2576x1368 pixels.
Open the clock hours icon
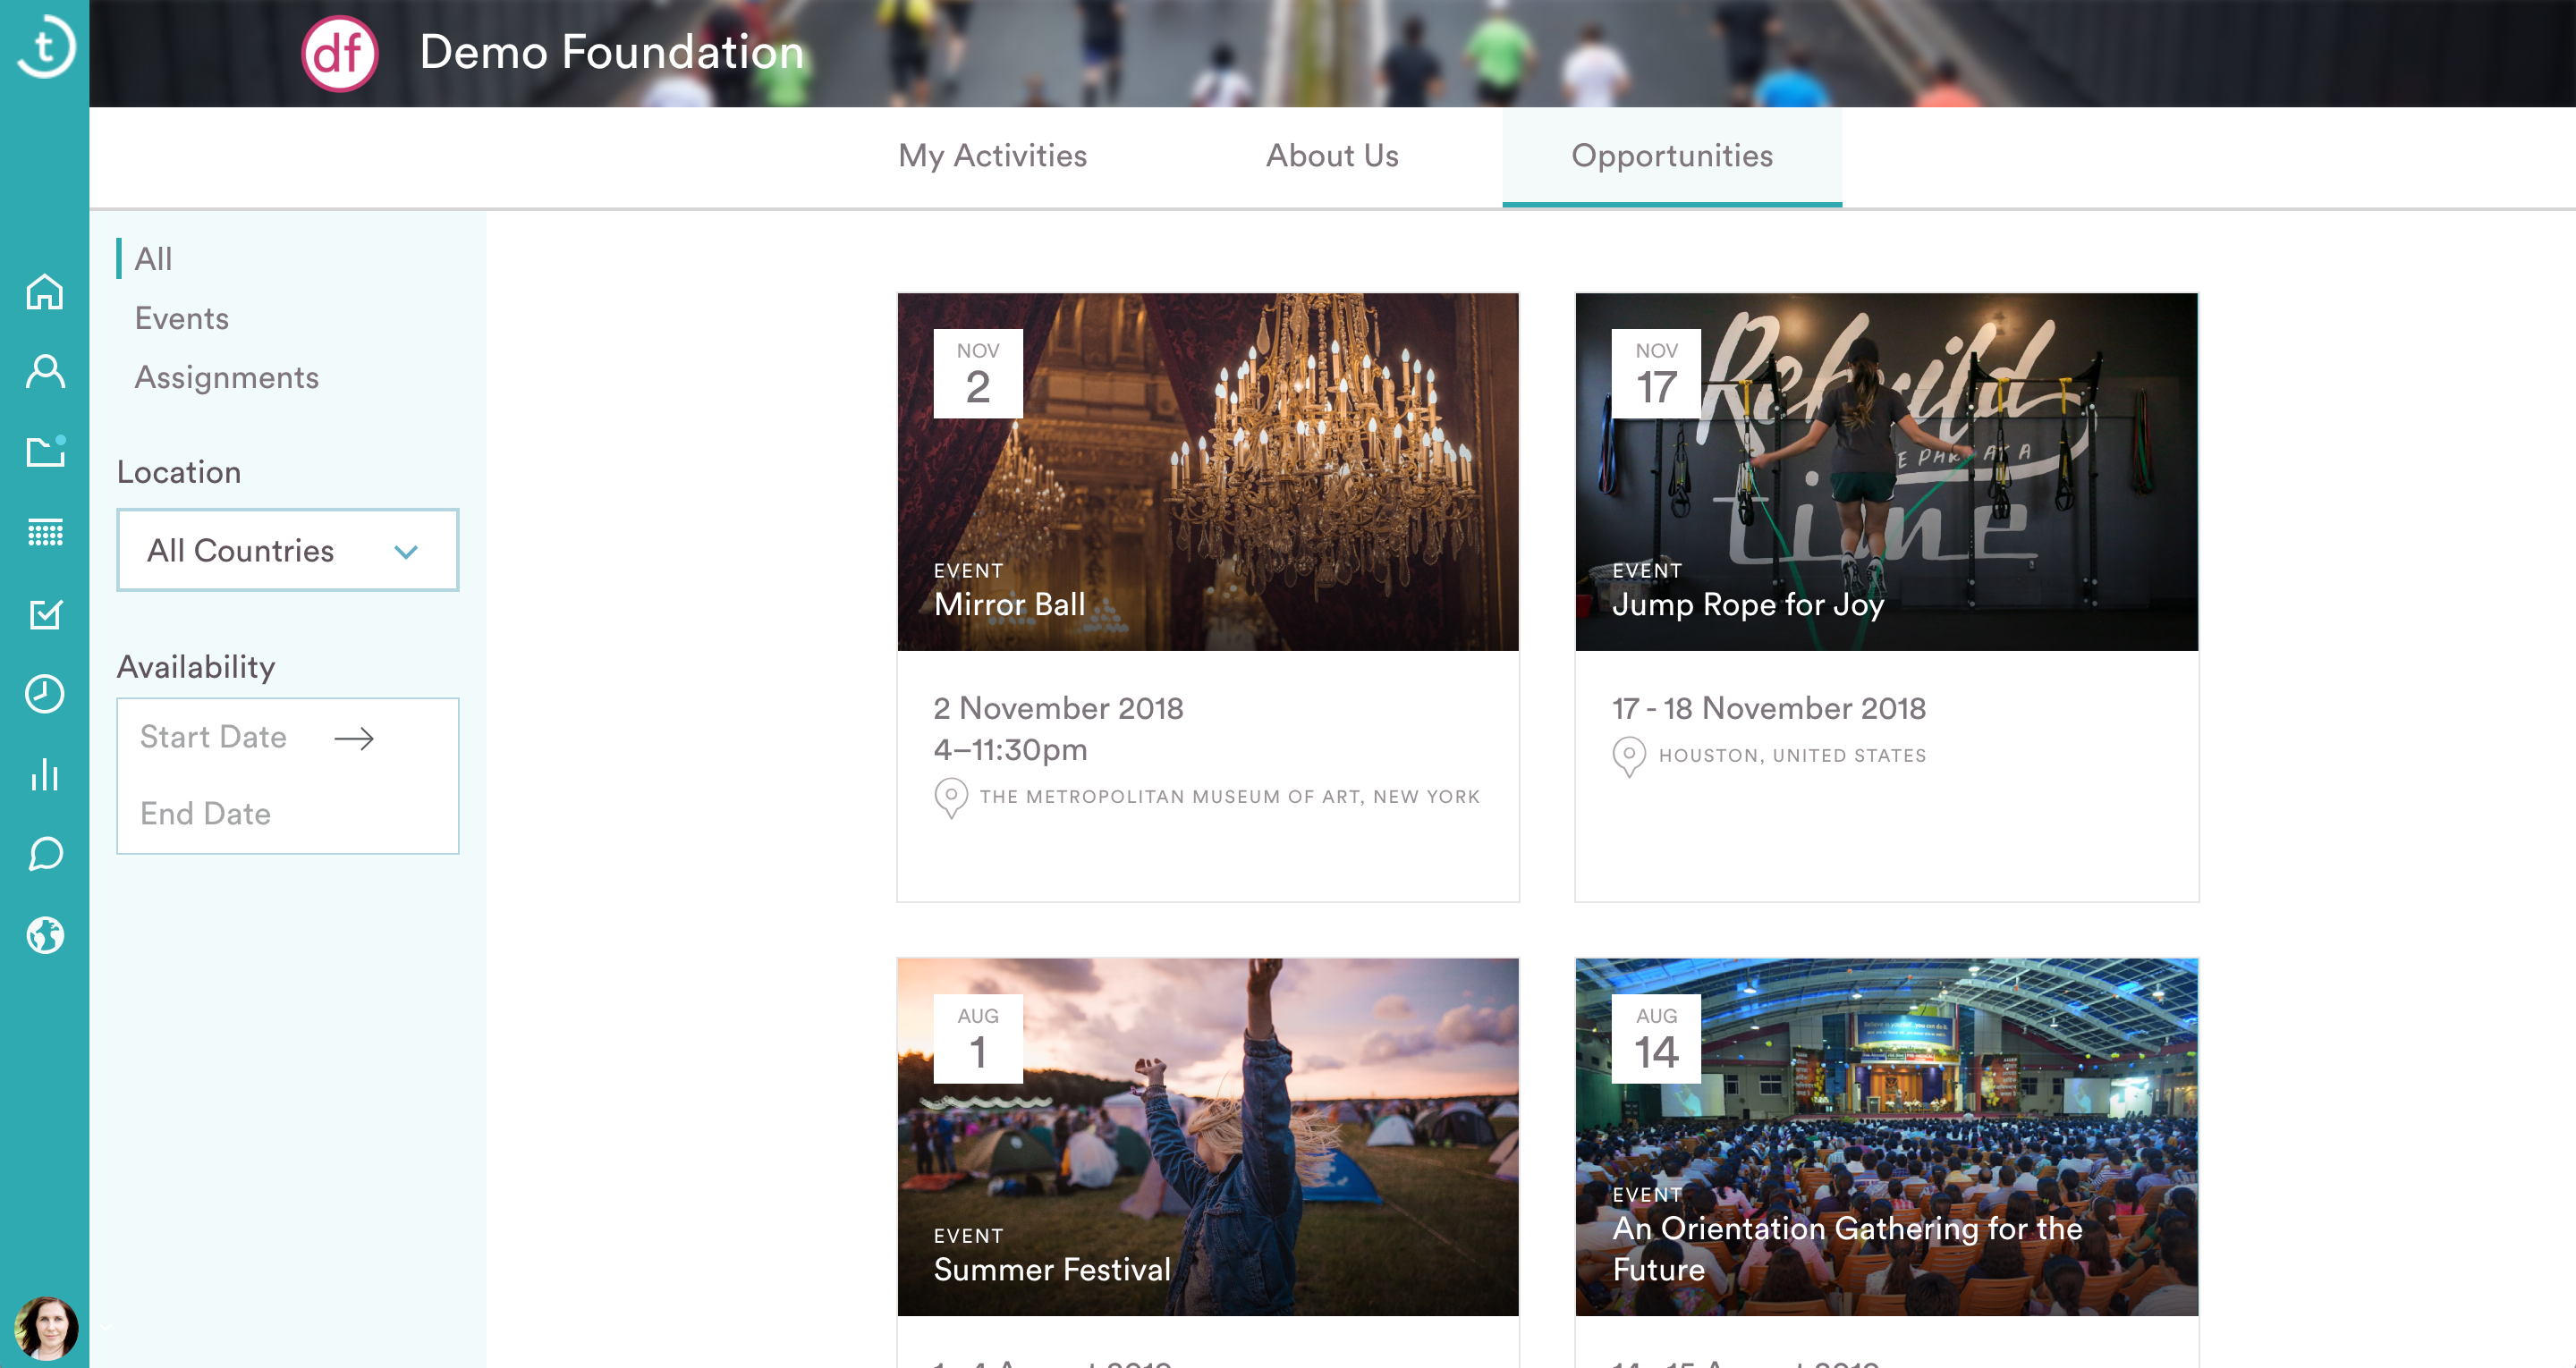point(45,694)
